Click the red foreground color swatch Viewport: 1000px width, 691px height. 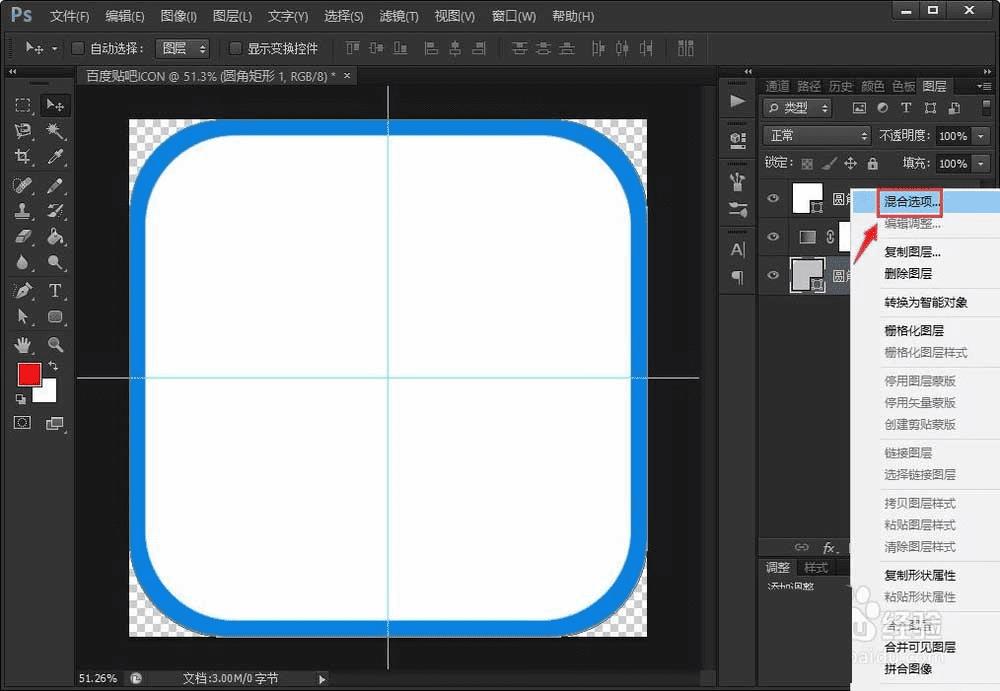coord(28,374)
